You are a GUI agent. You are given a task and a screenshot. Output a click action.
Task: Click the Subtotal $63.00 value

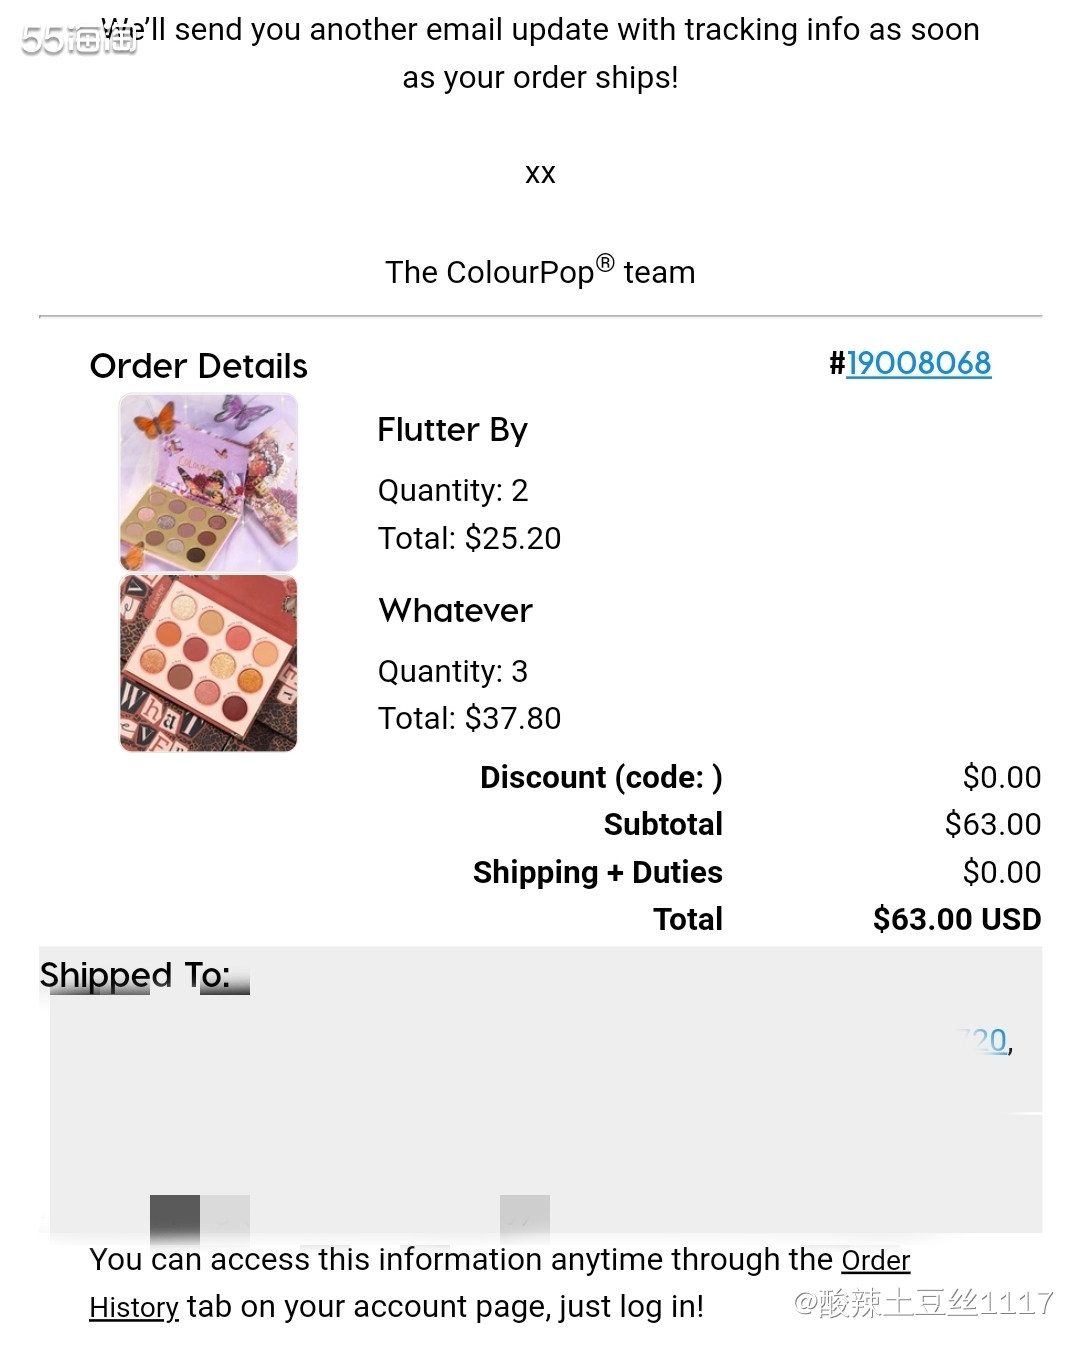point(993,824)
